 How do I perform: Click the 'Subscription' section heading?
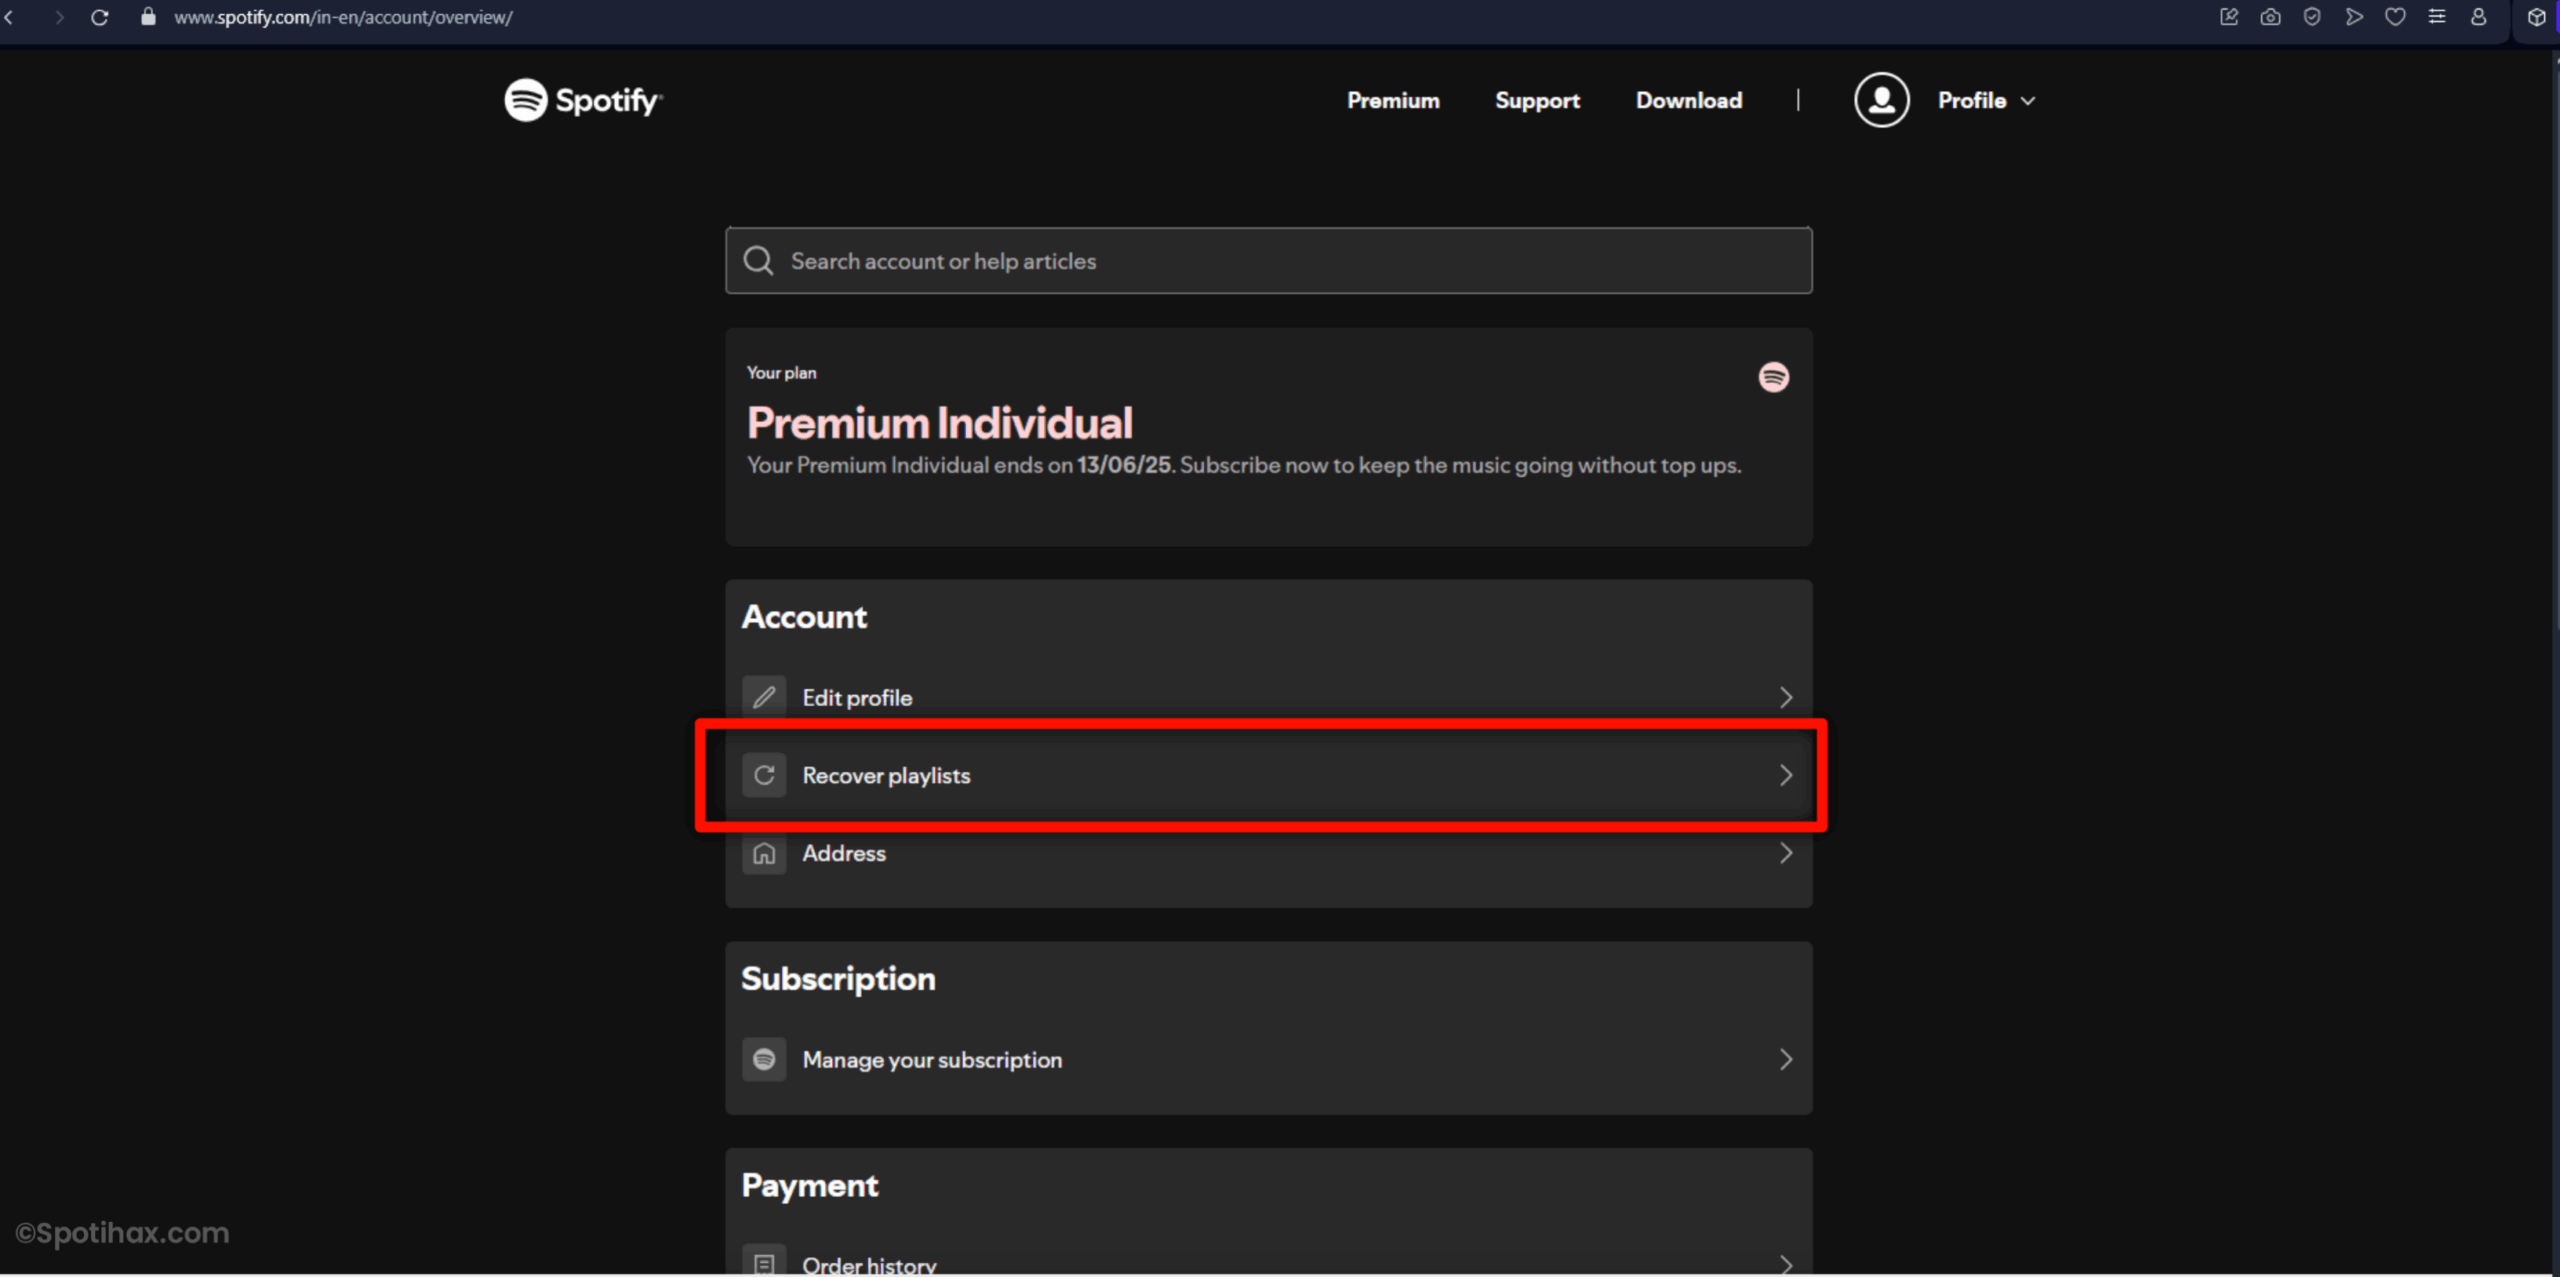coord(838,978)
